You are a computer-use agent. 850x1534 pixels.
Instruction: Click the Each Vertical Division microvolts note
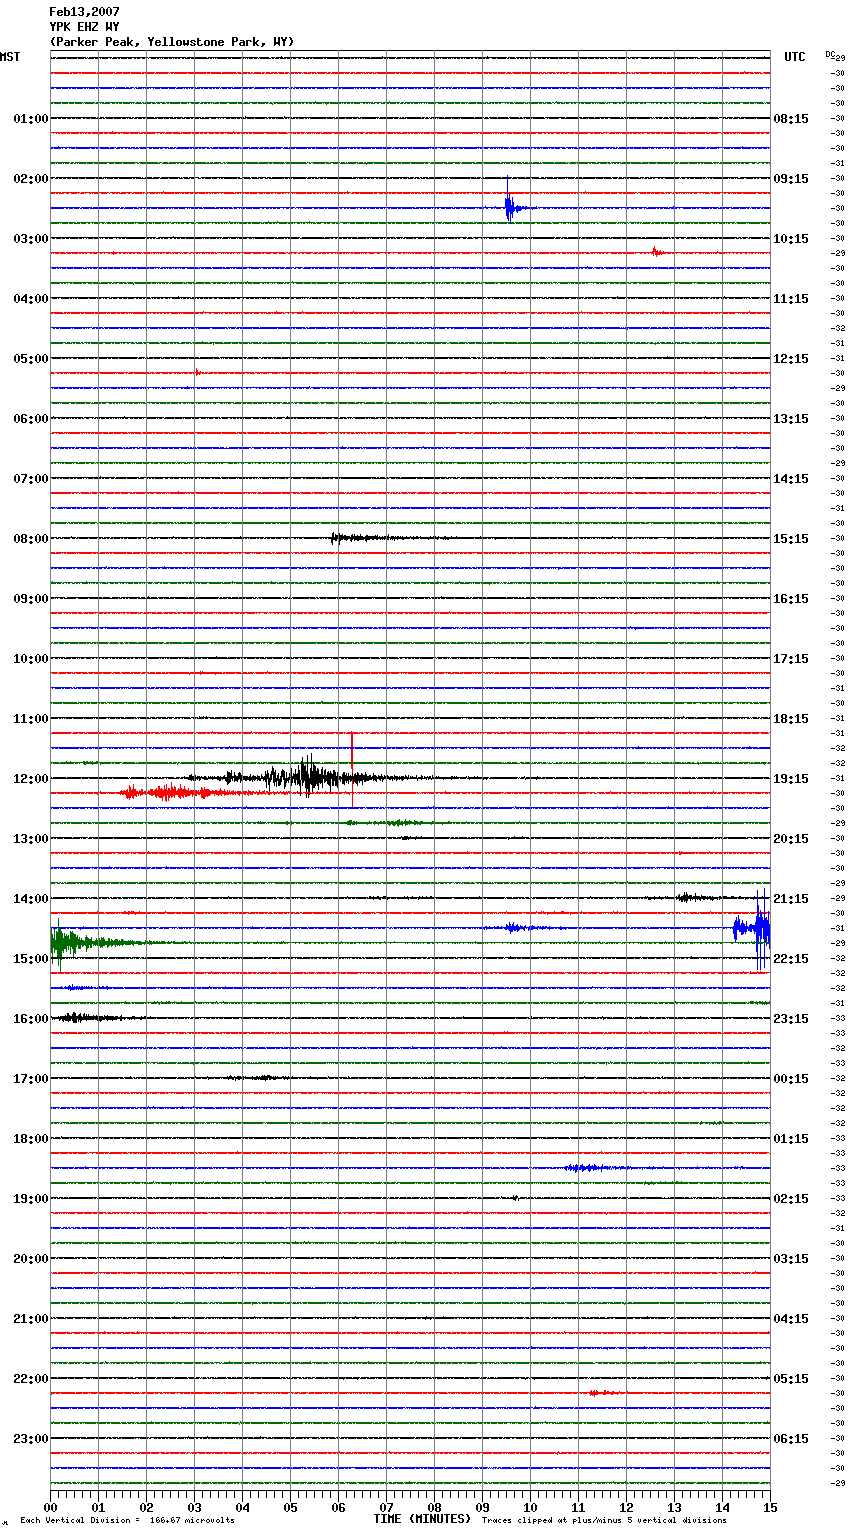click(x=127, y=1520)
